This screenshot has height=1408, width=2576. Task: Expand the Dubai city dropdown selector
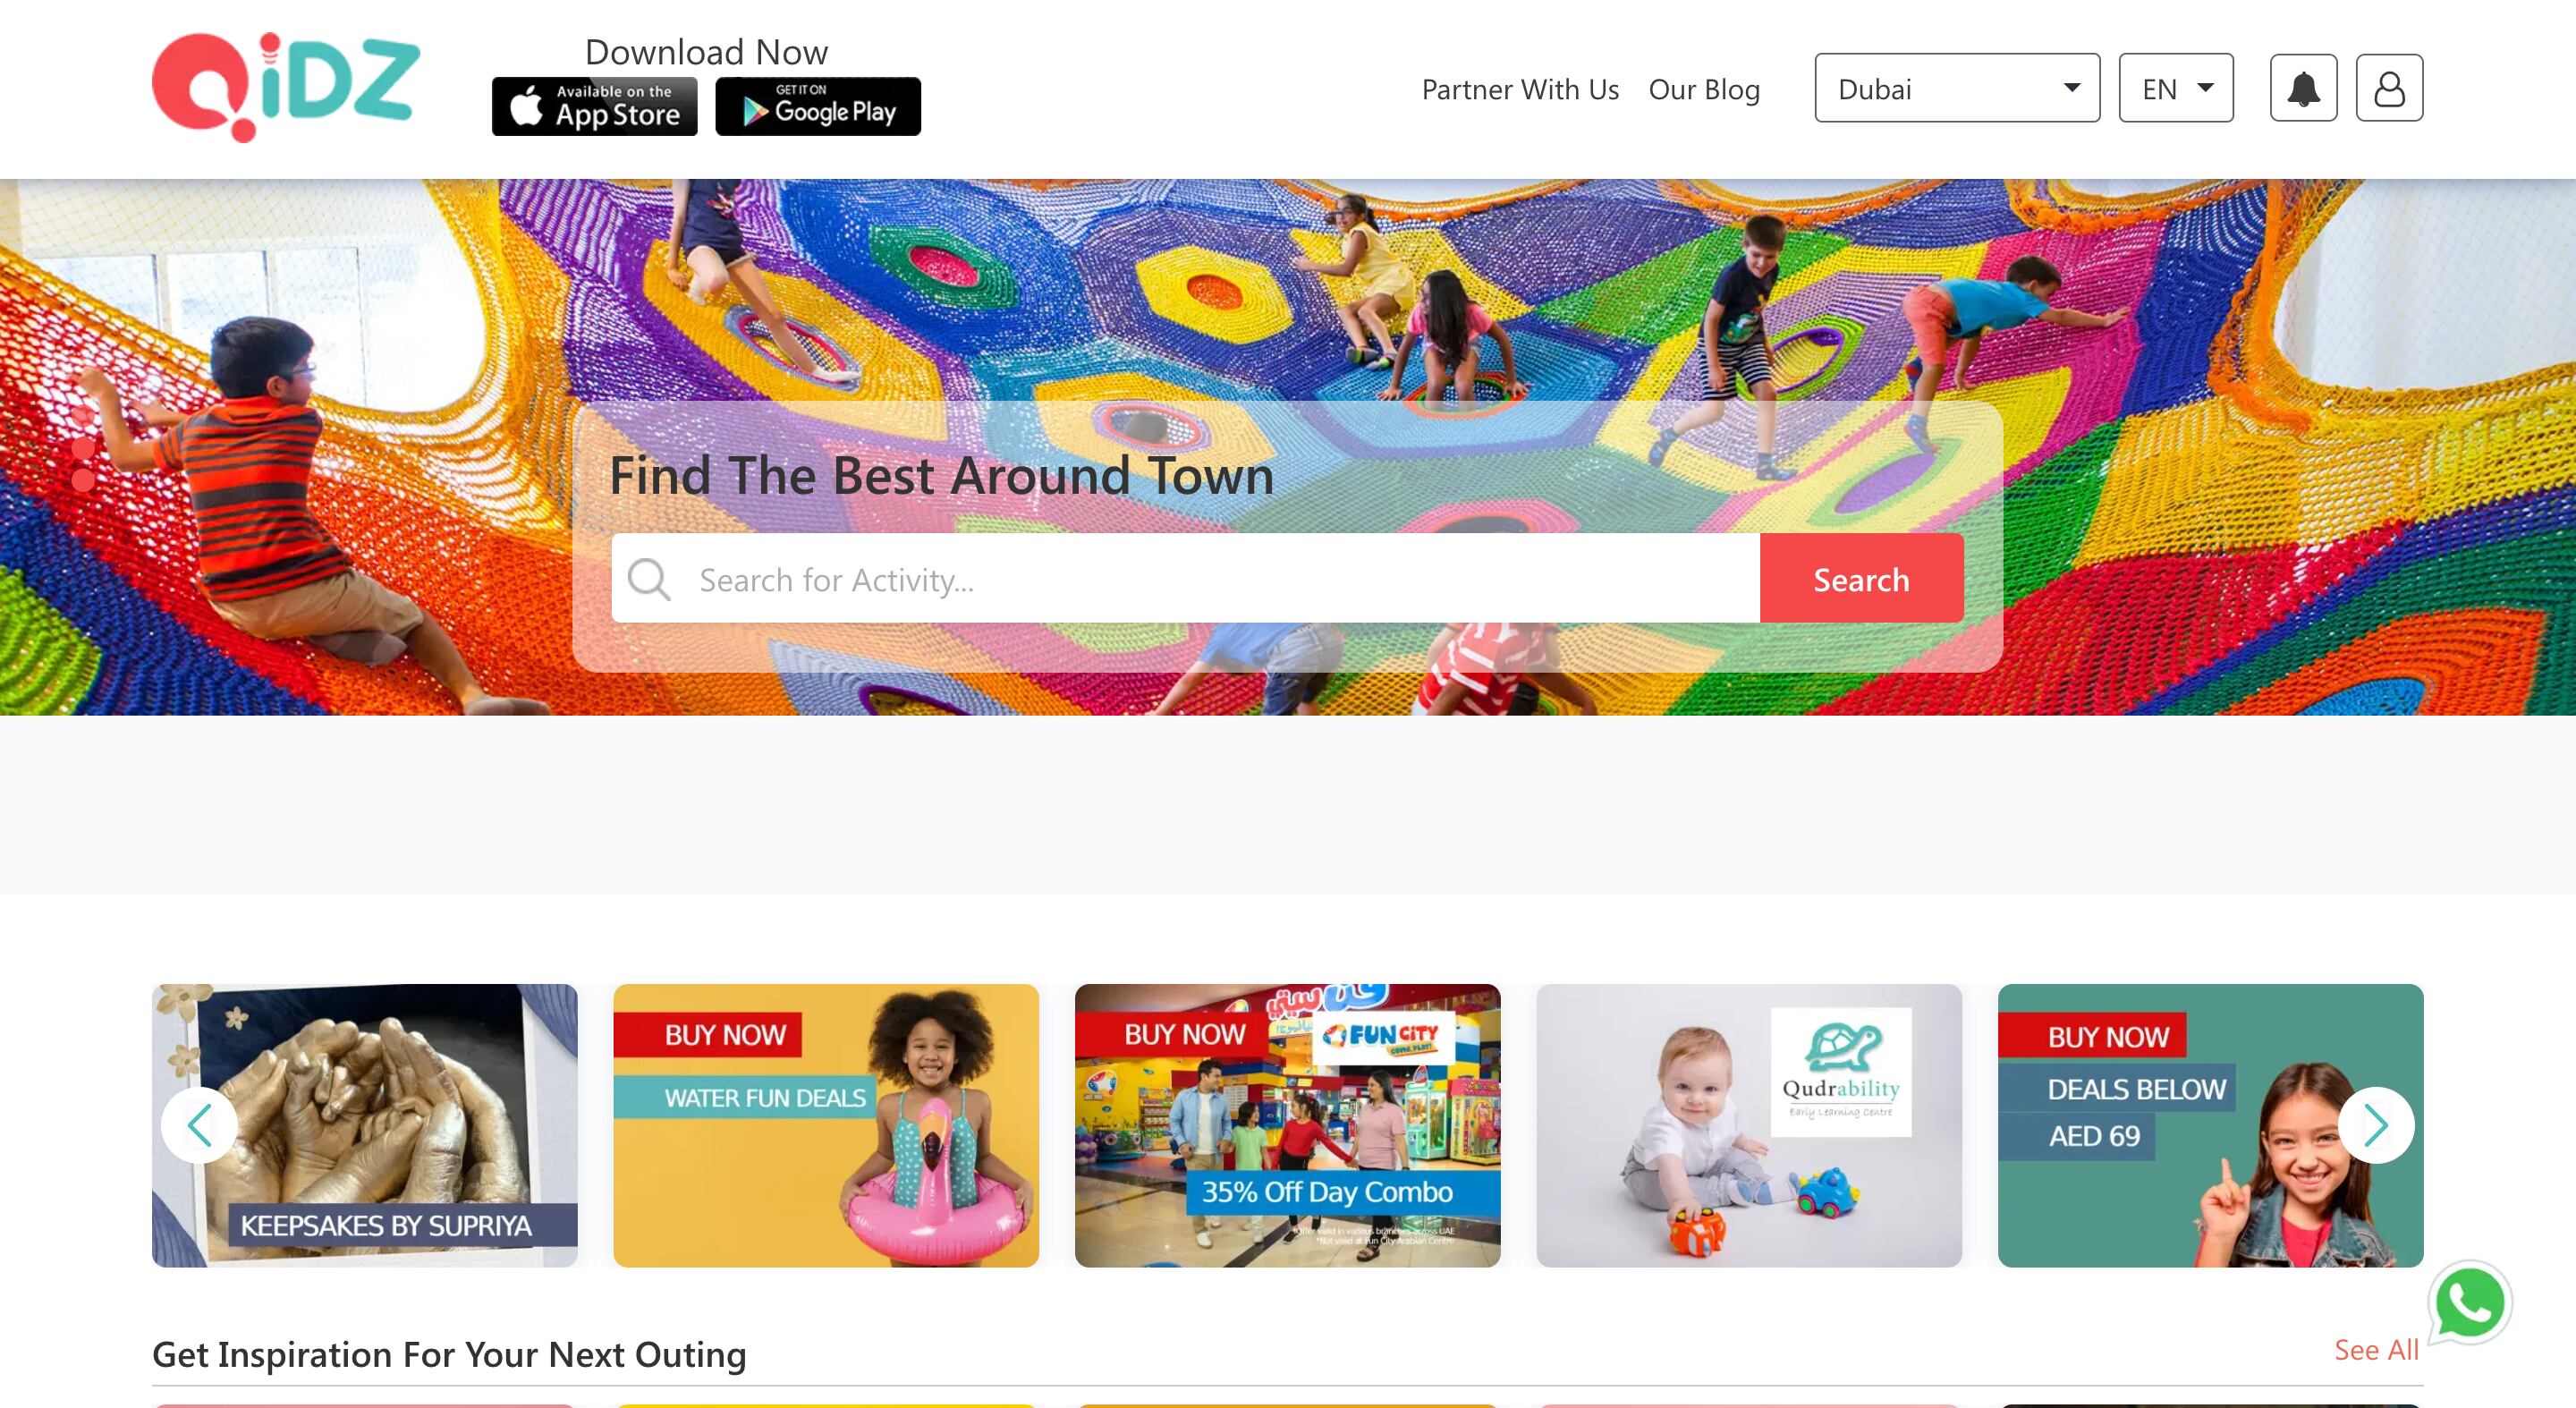click(1955, 87)
